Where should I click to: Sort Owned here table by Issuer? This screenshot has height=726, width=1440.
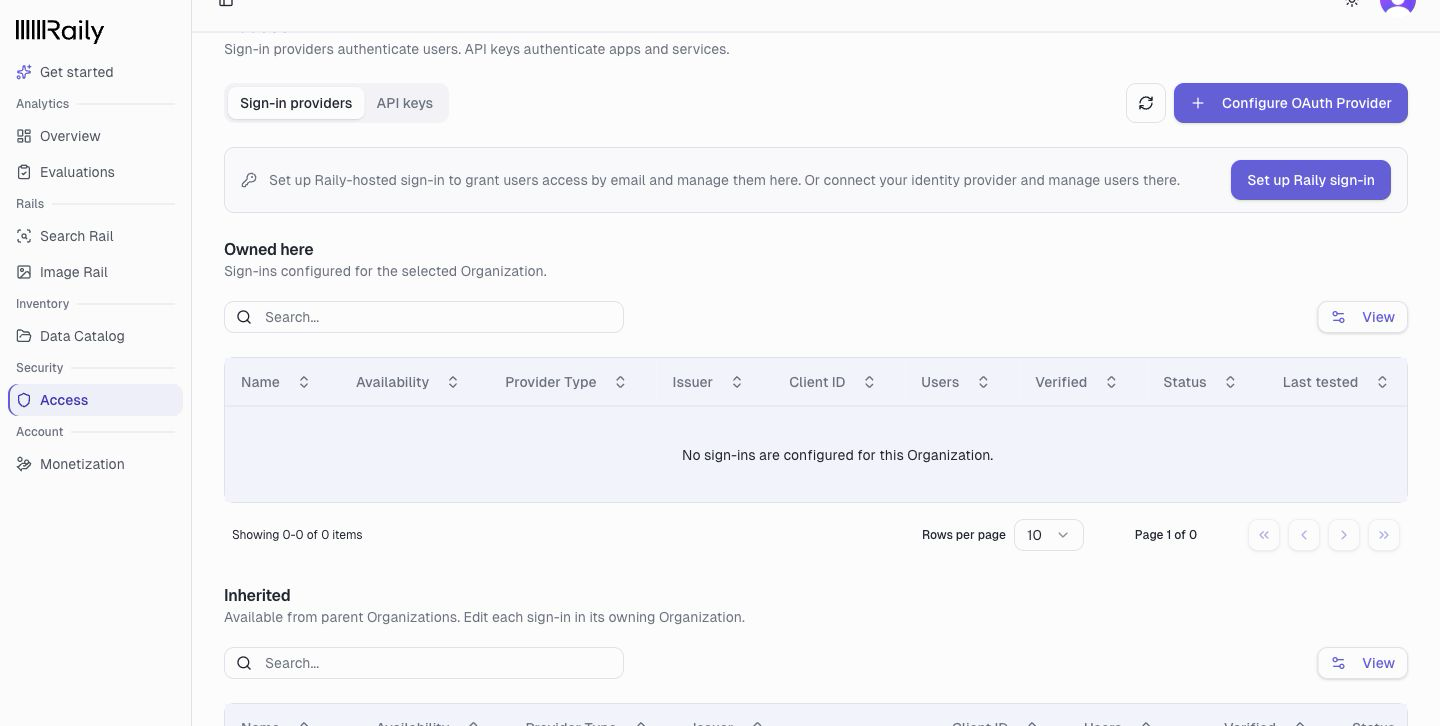click(x=708, y=382)
